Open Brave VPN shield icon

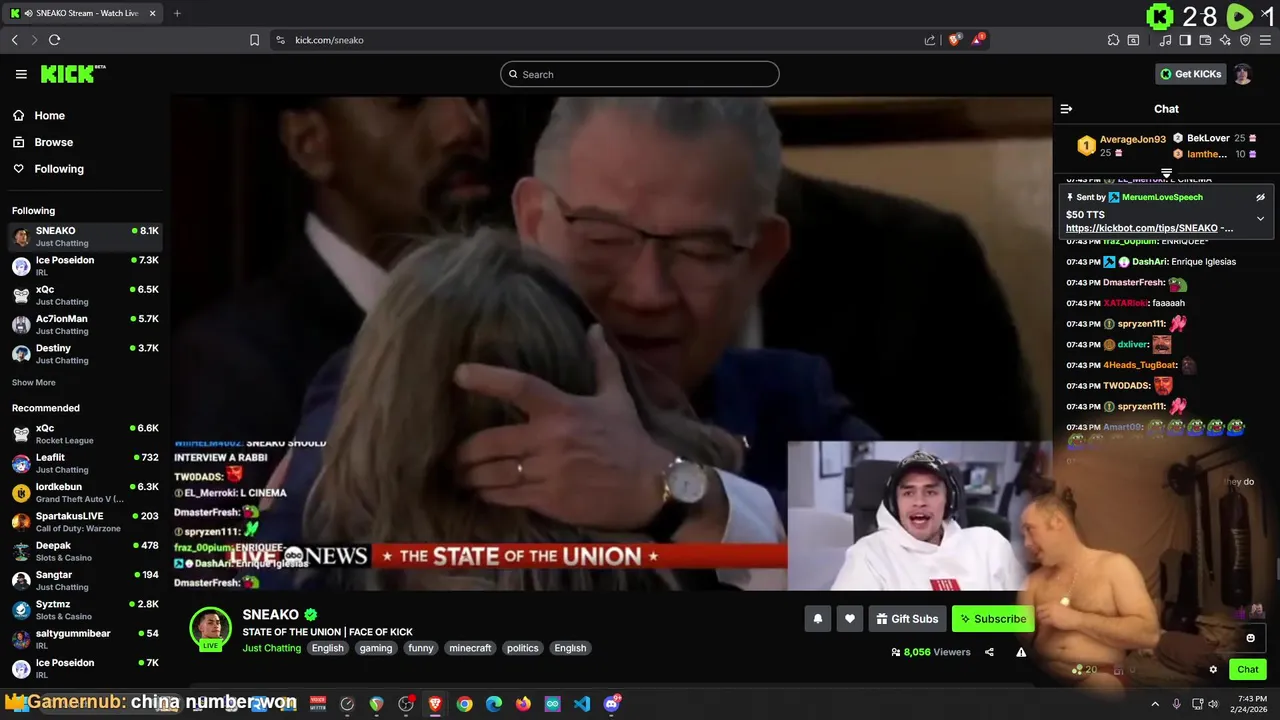pyautogui.click(x=1245, y=40)
